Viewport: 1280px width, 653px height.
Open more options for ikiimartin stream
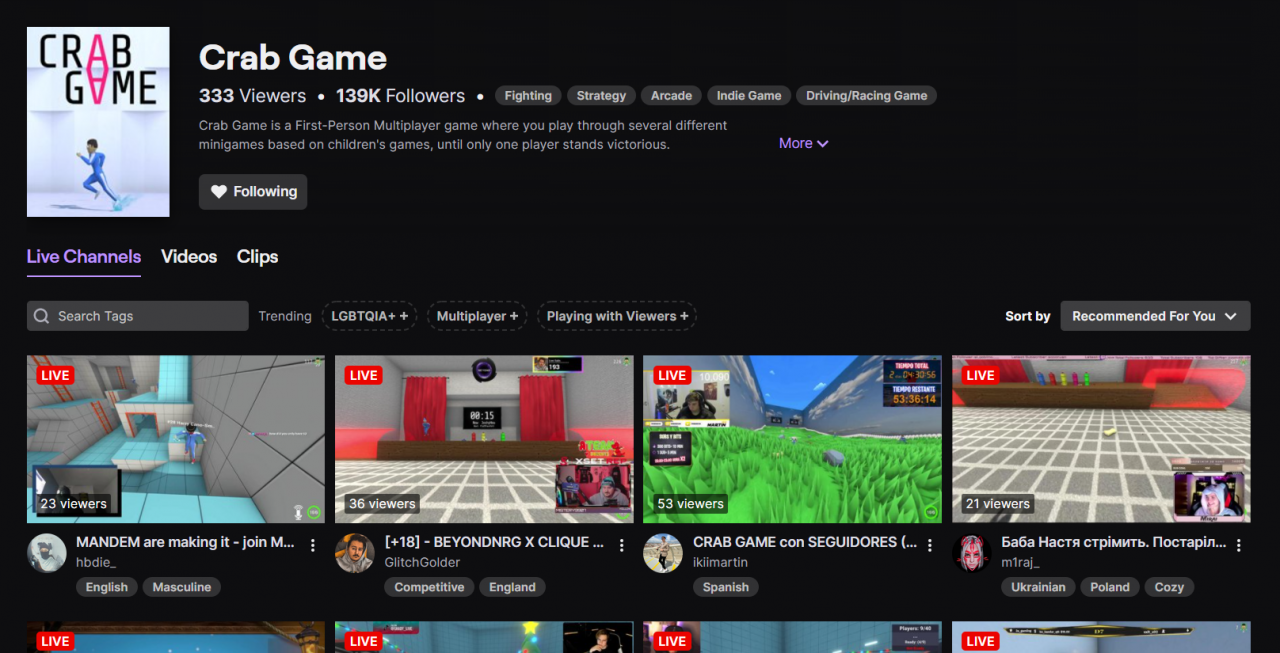click(x=930, y=545)
